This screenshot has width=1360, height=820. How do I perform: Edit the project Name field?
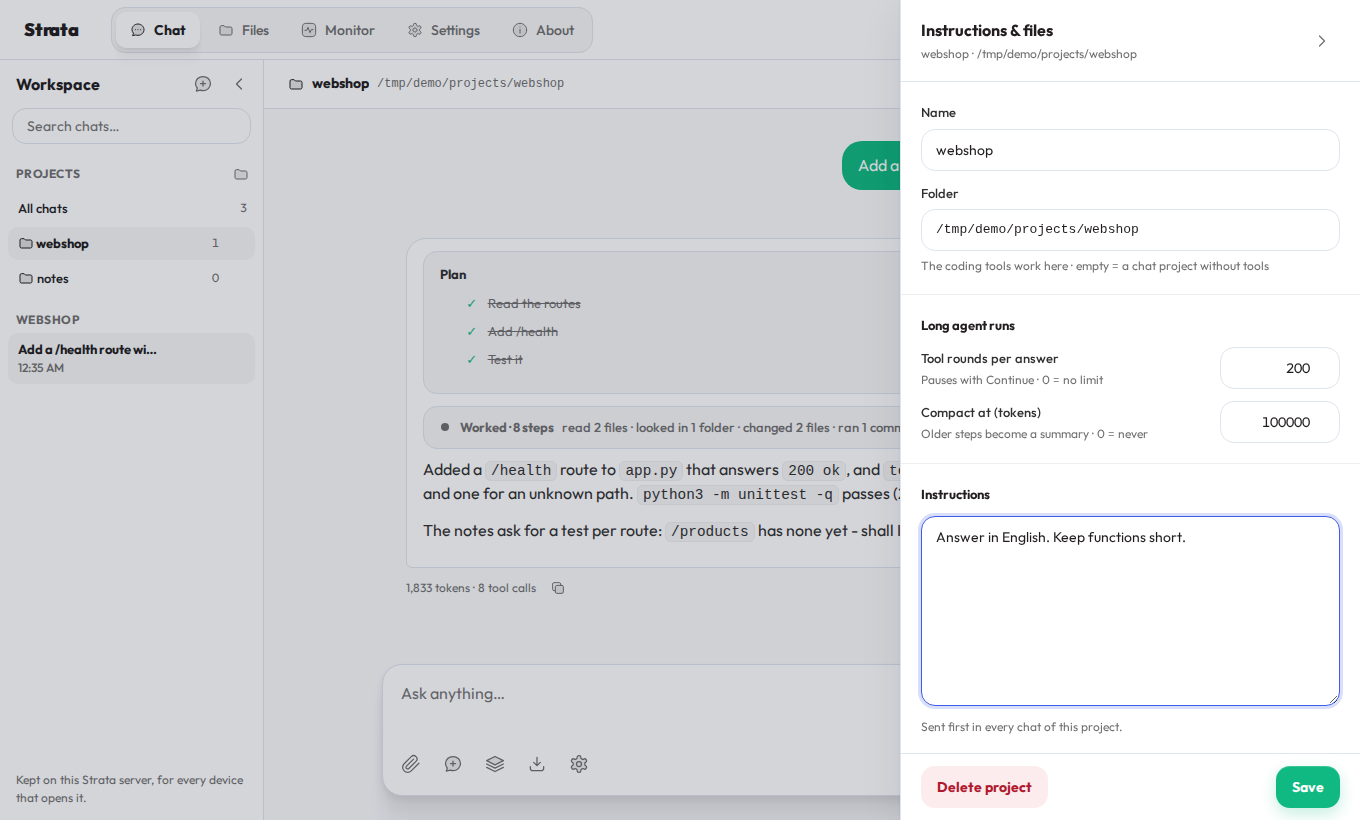(1130, 150)
